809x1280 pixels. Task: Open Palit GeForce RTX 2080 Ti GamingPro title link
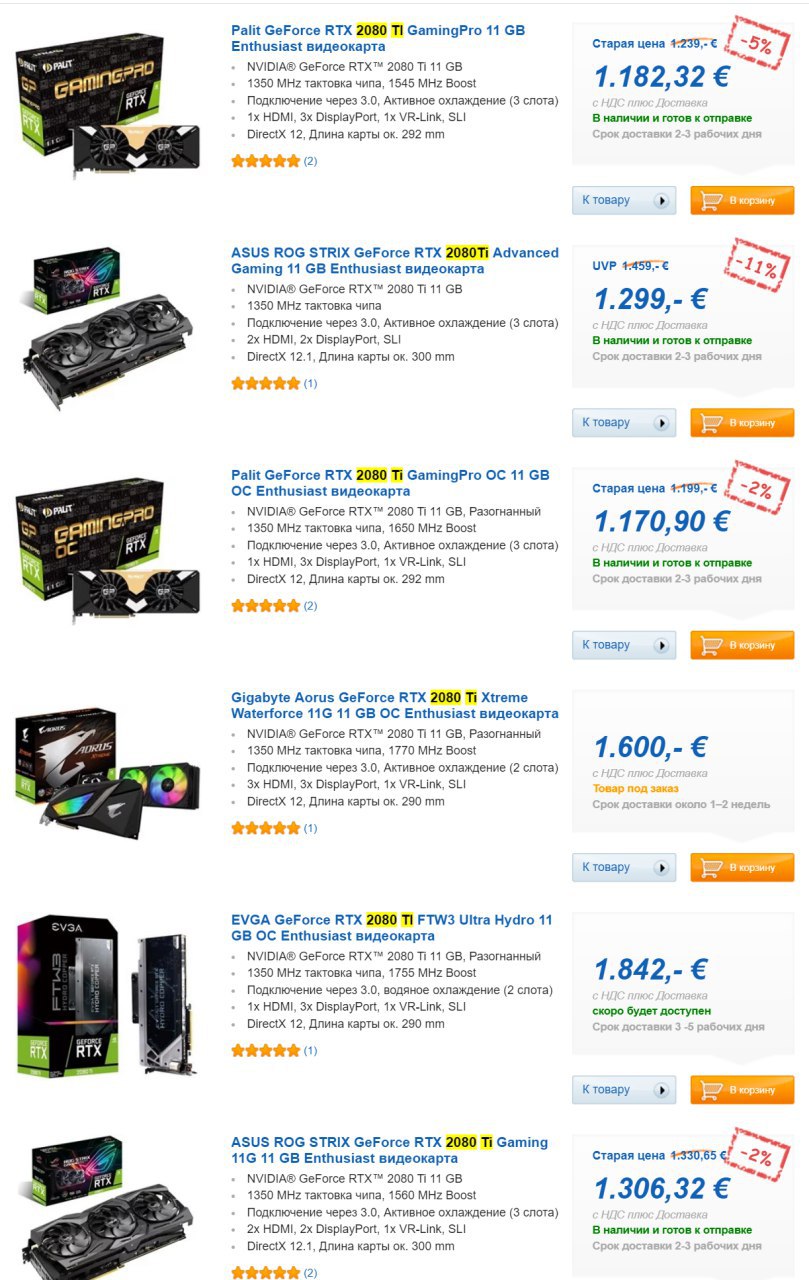point(378,38)
